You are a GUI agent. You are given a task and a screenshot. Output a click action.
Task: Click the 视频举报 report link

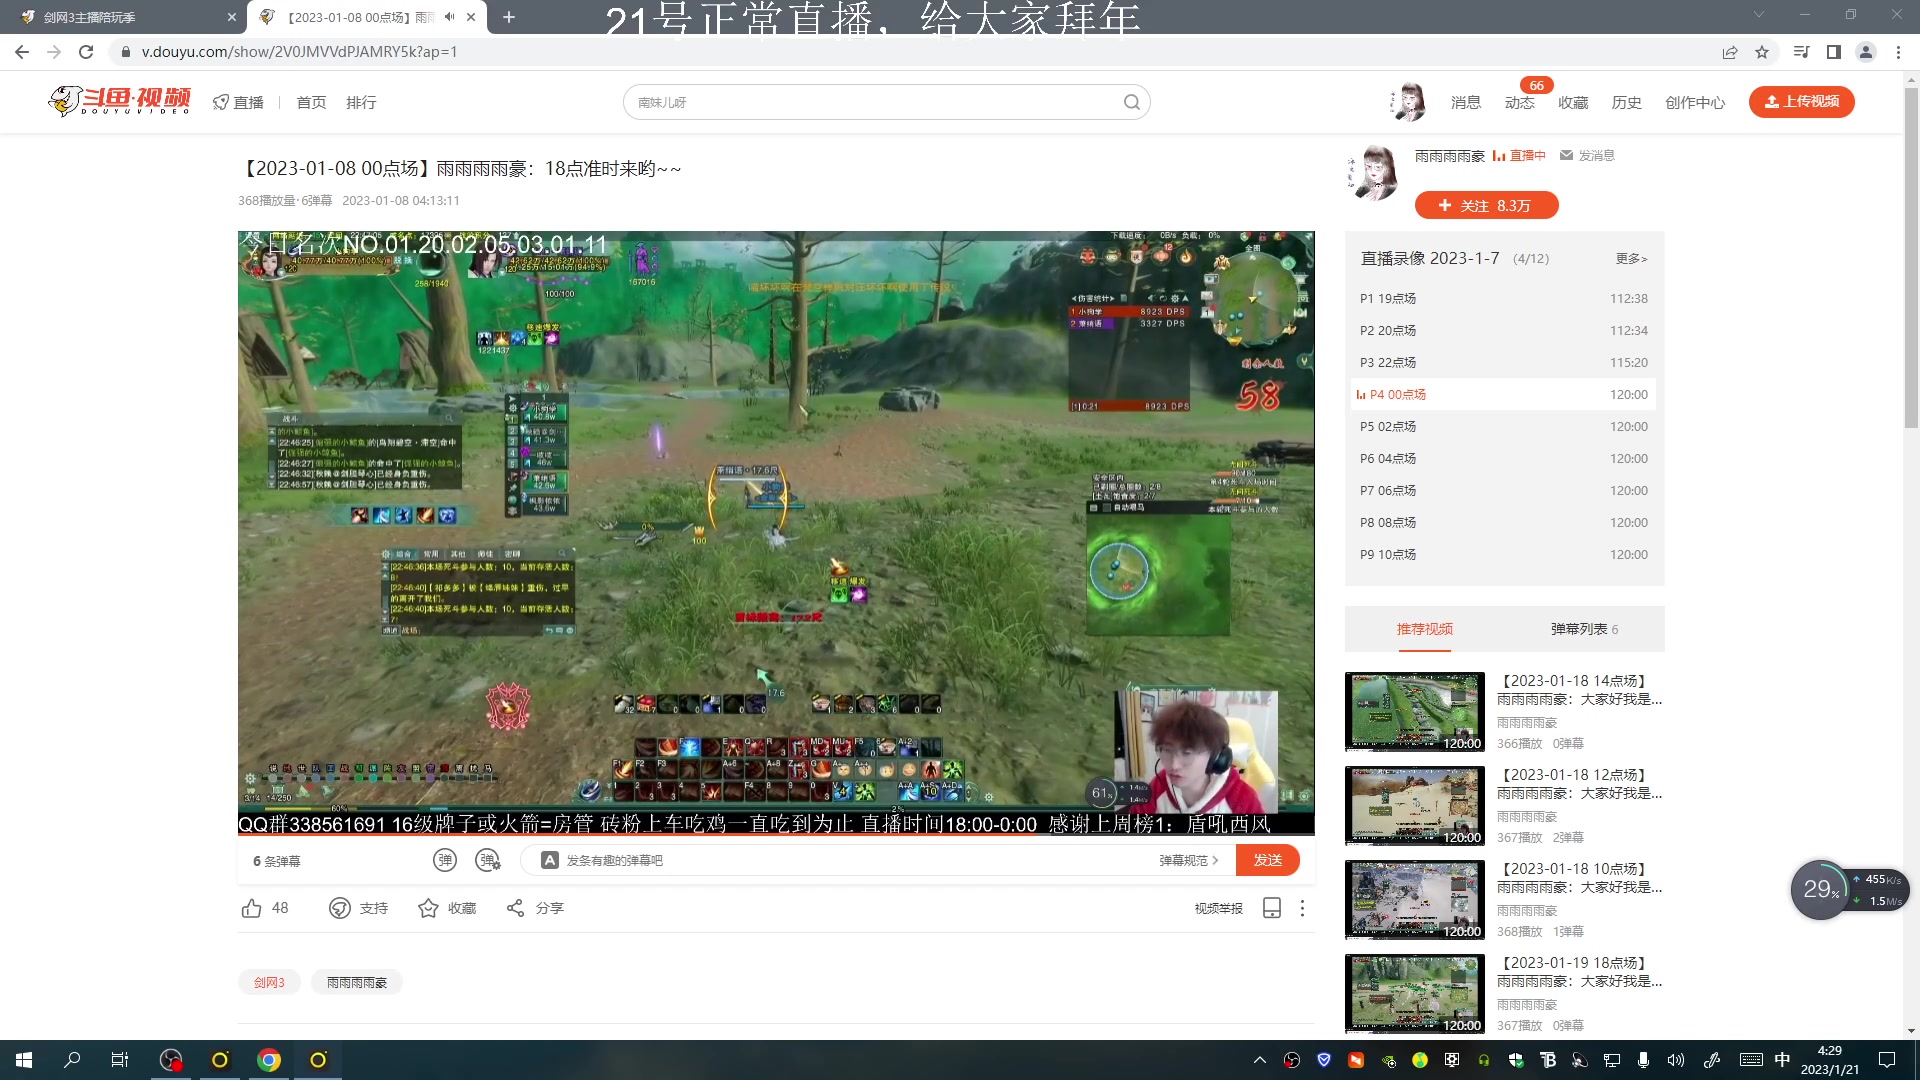pyautogui.click(x=1218, y=908)
